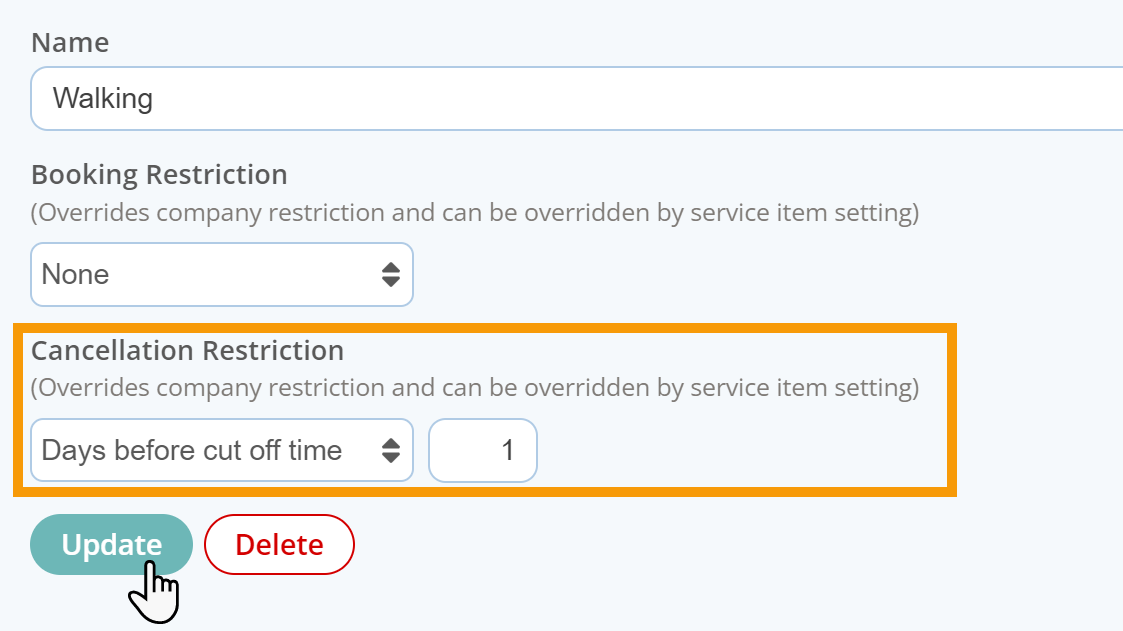The width and height of the screenshot is (1123, 631).
Task: Click the Days before cut off time text
Action: [x=192, y=451]
